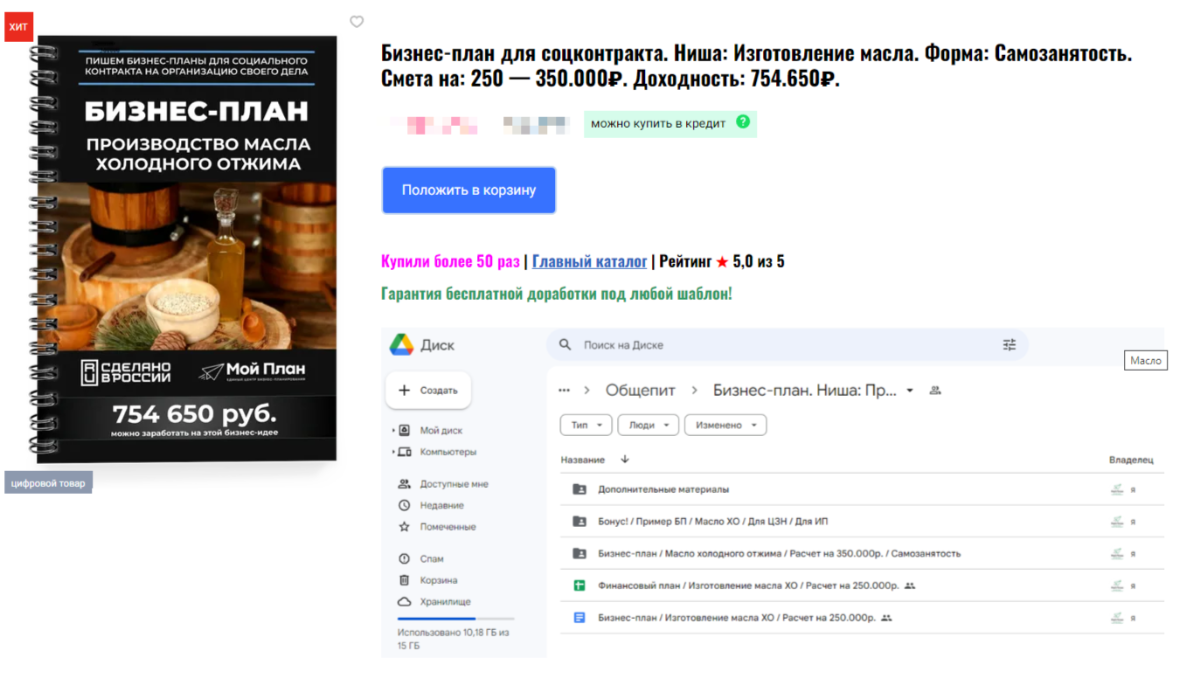
Task: Expand the Мой диск tree item
Action: pos(393,431)
